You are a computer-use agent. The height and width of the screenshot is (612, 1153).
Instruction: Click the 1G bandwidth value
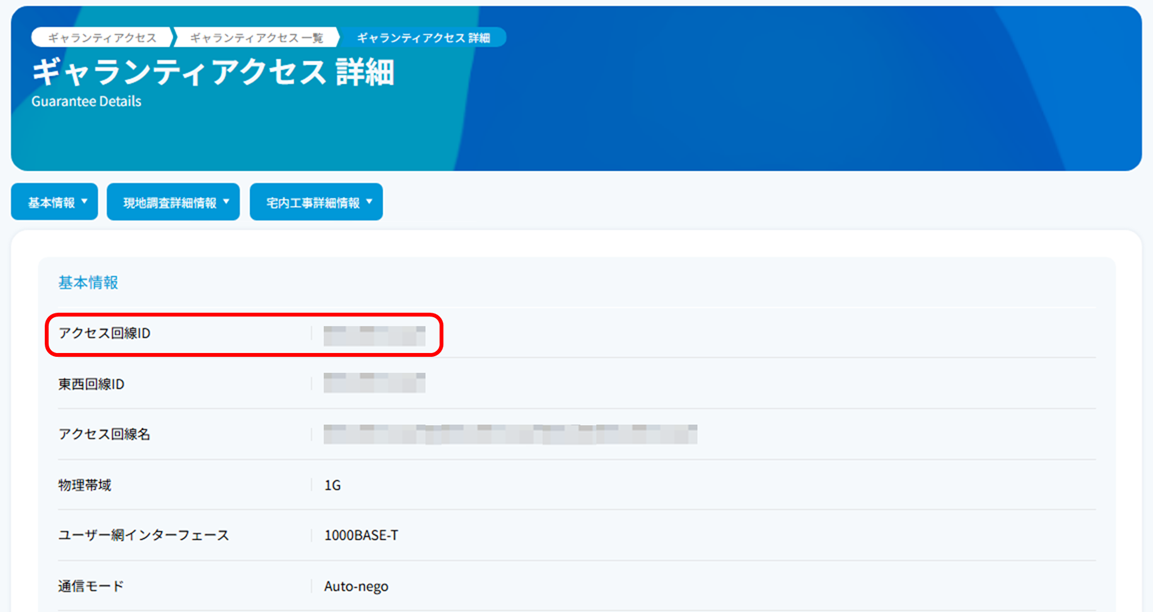point(332,485)
